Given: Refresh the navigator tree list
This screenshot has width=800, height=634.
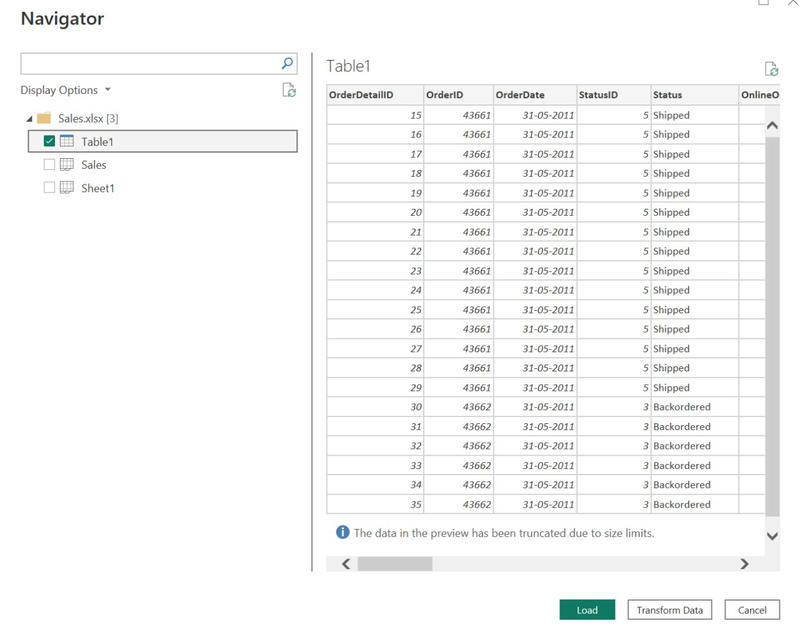Looking at the screenshot, I should tap(289, 90).
